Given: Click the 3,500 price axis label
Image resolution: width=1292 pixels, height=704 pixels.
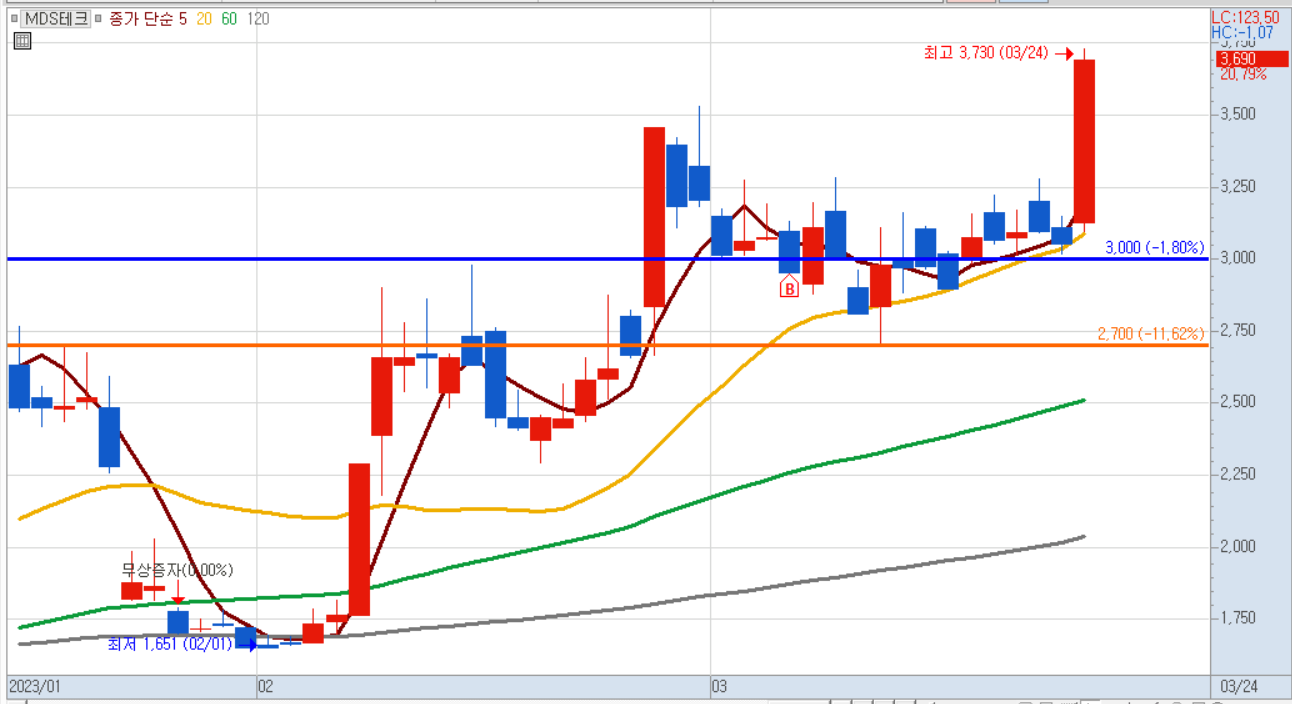Looking at the screenshot, I should pyautogui.click(x=1236, y=114).
